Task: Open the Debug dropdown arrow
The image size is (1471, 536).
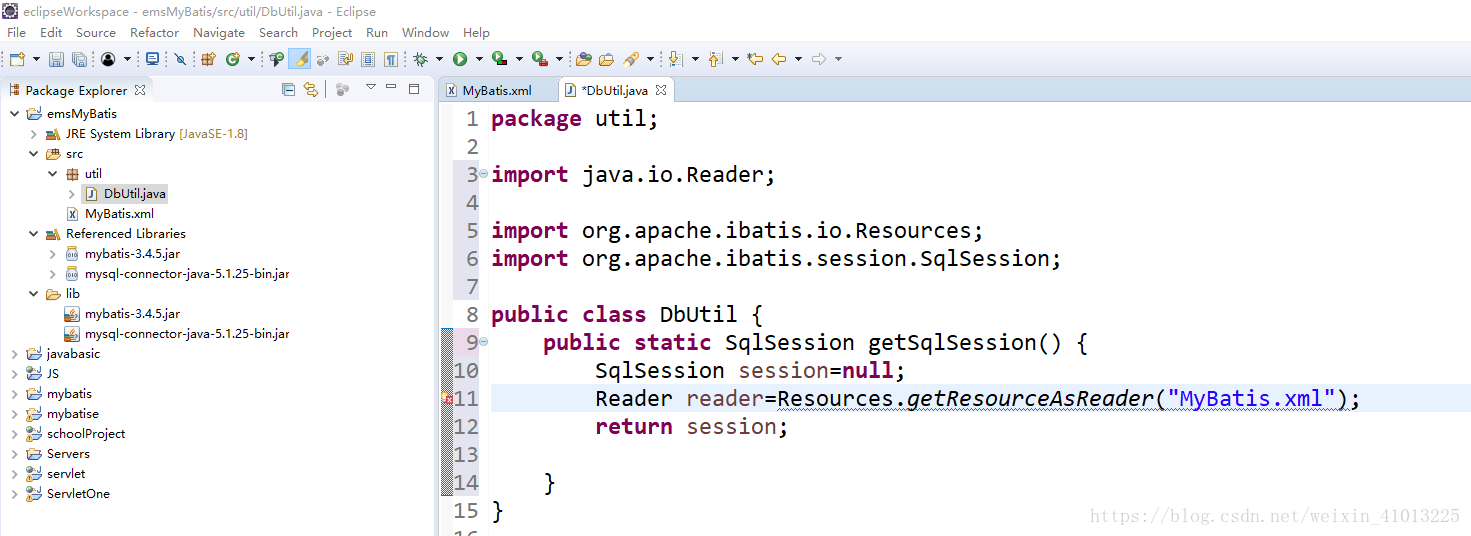Action: (x=439, y=59)
